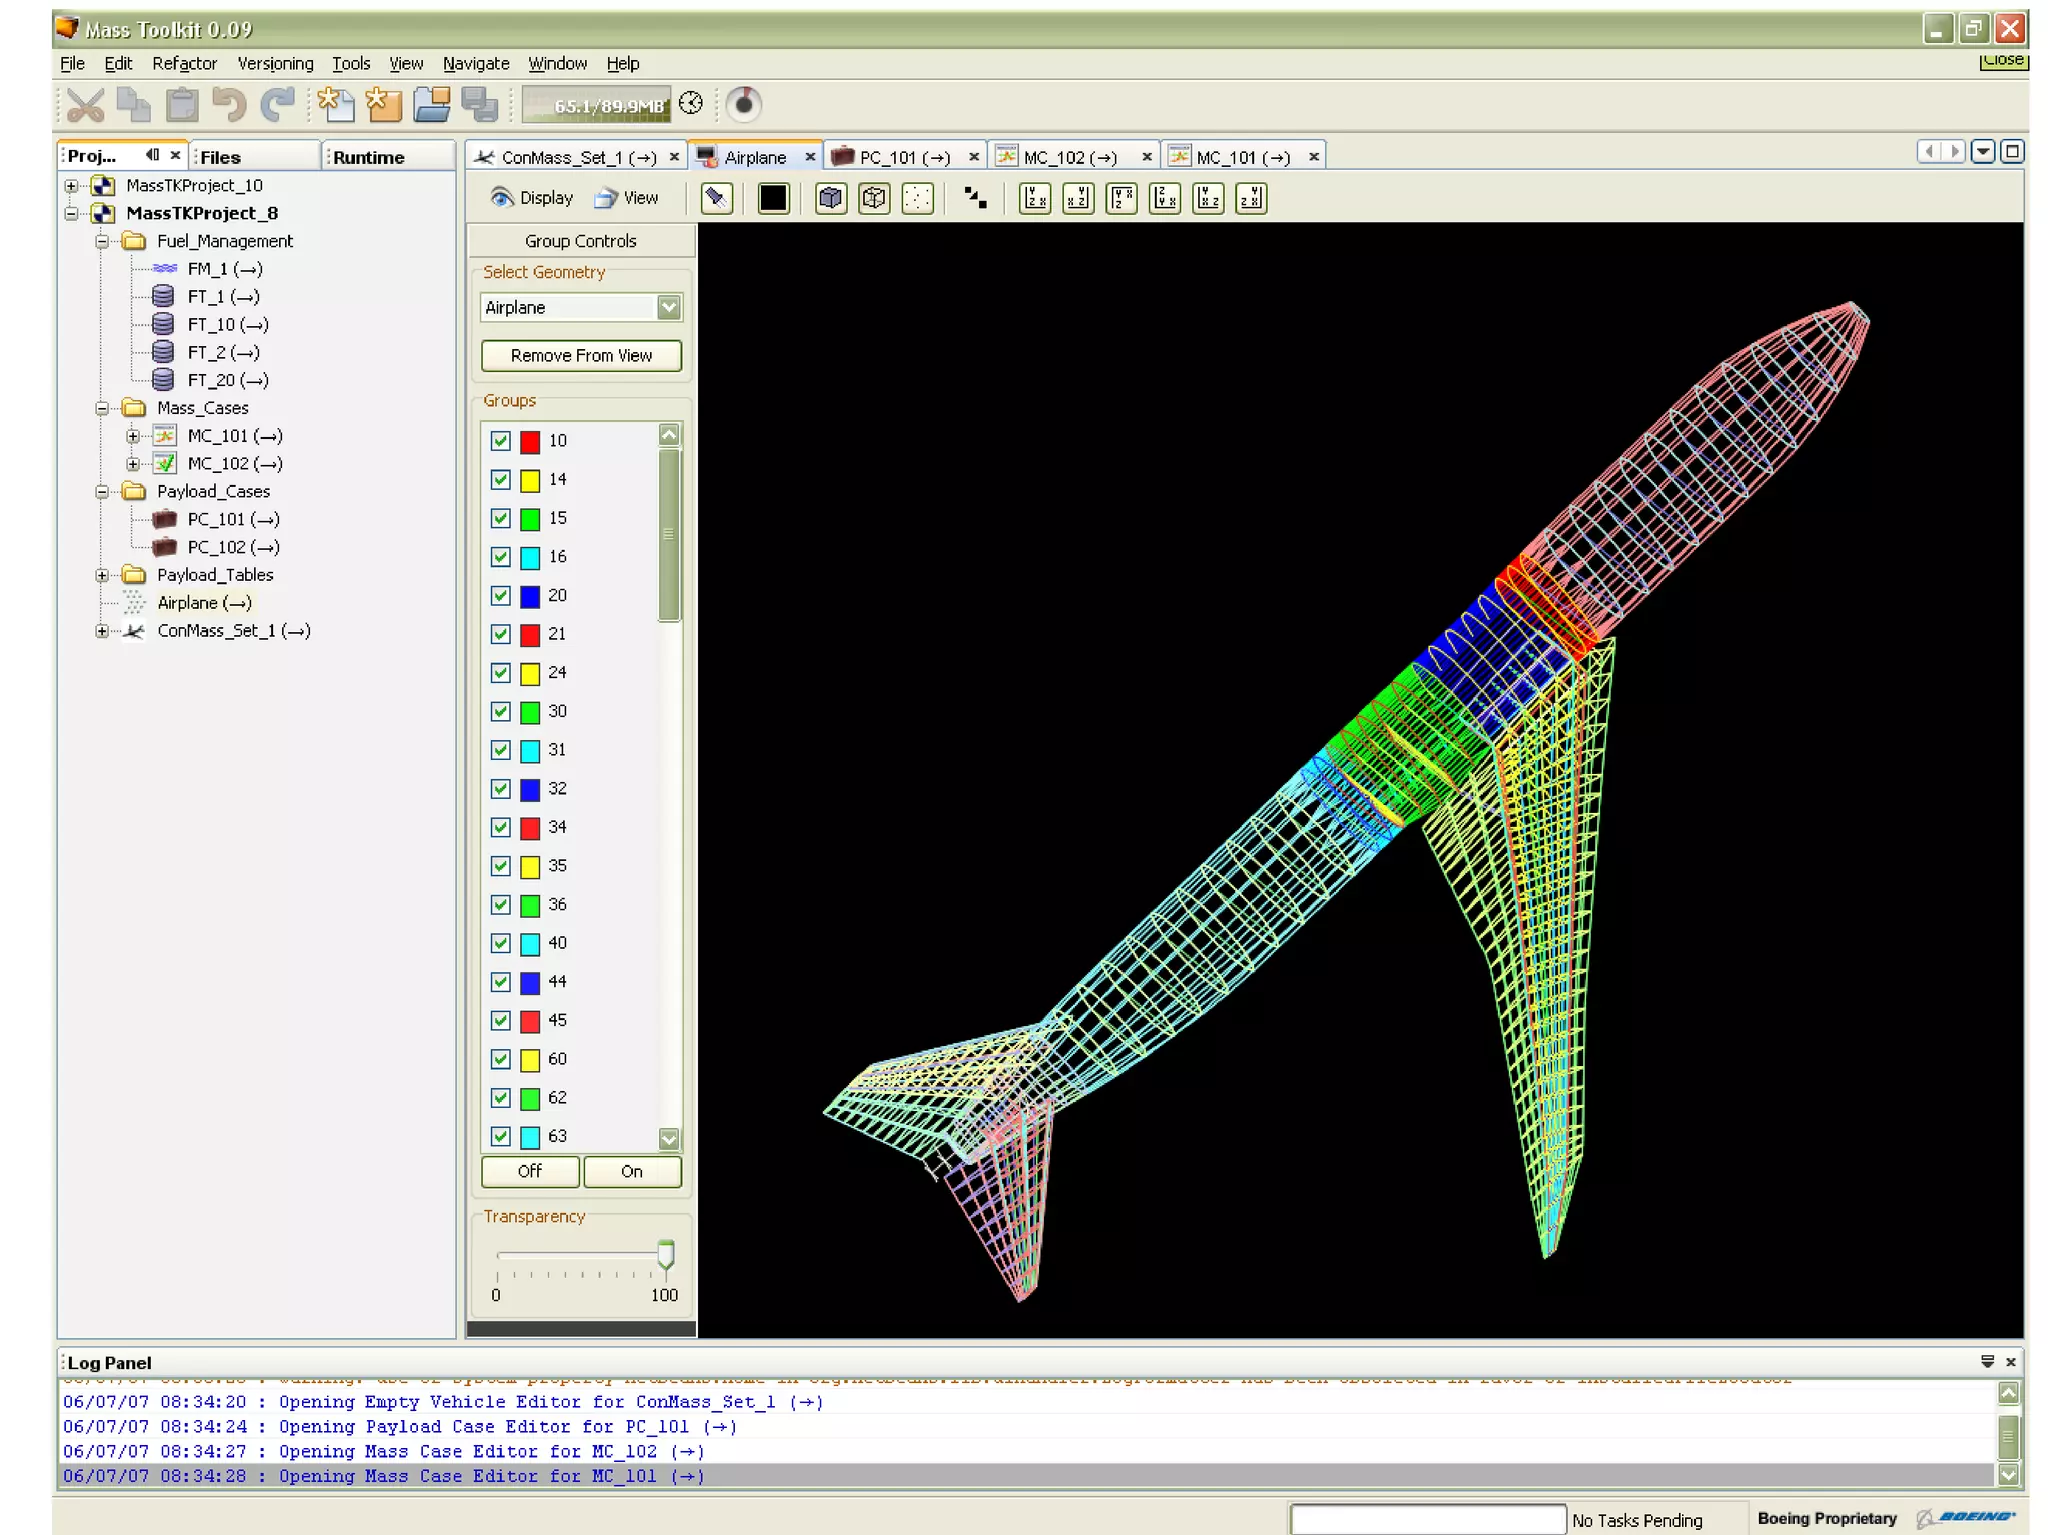Switch to the MC_102 editor tab
The height and width of the screenshot is (1535, 2048).
tap(1074, 157)
